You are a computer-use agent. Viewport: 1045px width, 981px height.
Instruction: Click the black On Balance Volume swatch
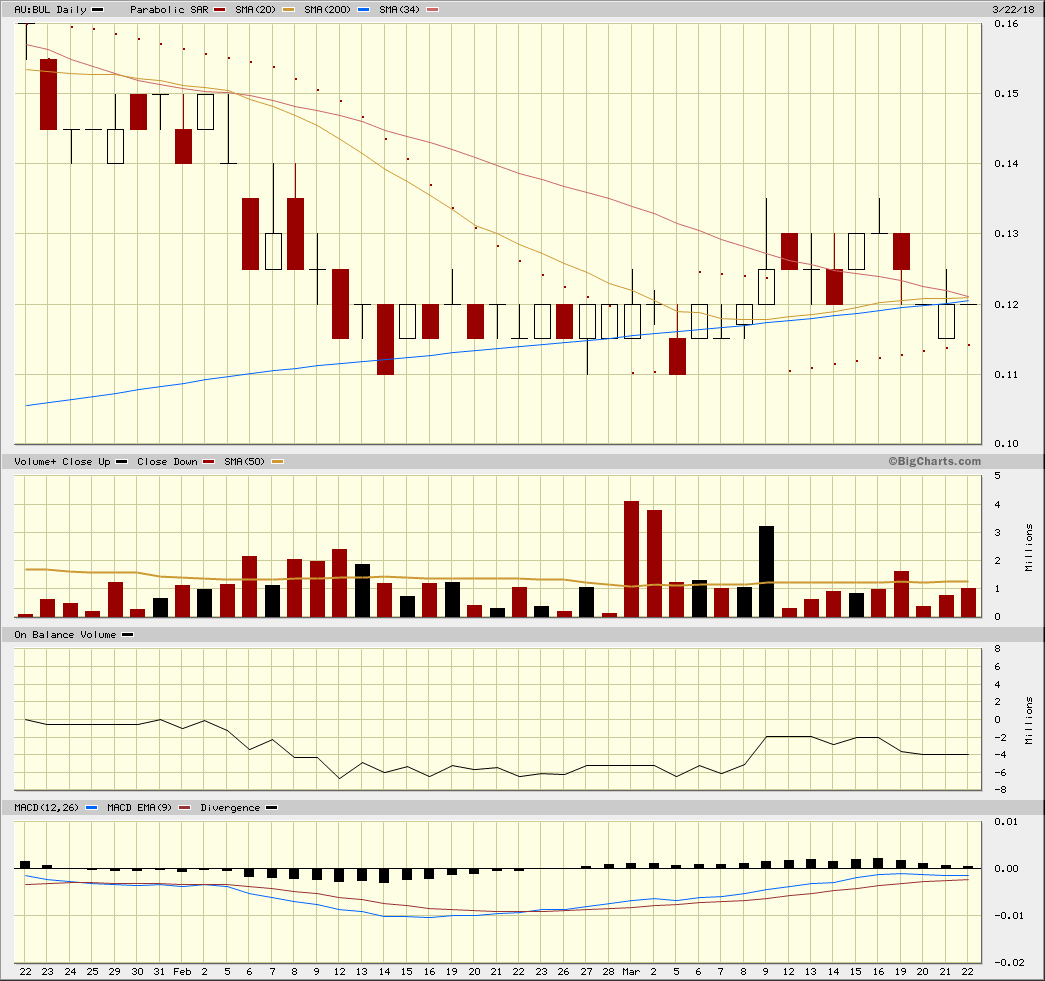click(x=127, y=635)
